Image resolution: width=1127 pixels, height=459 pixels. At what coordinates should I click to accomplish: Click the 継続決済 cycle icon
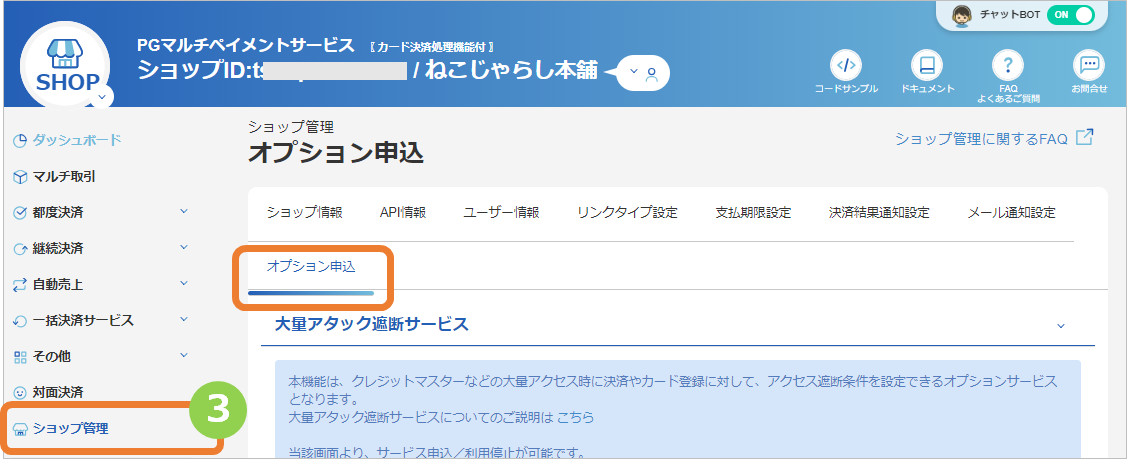20,249
